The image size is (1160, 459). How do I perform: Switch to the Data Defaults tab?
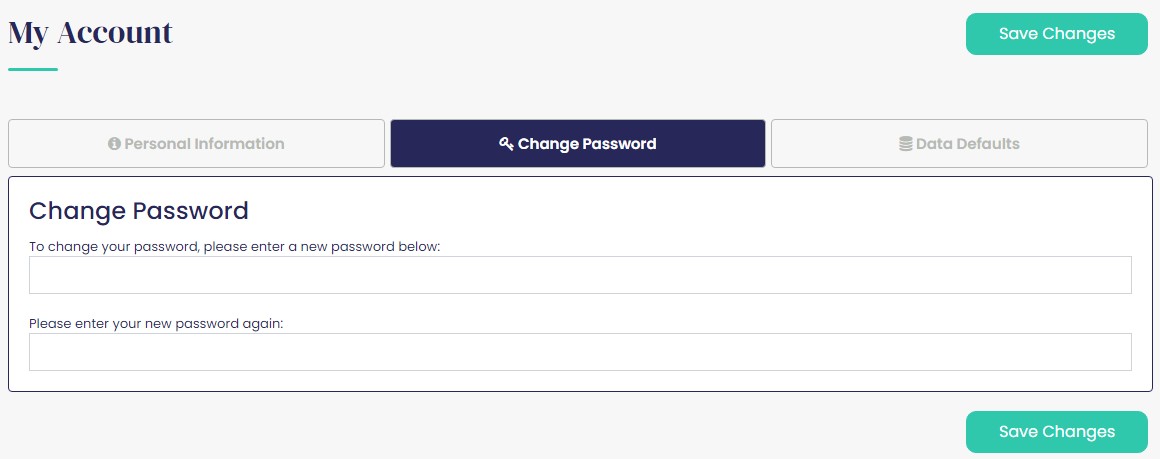tap(960, 144)
